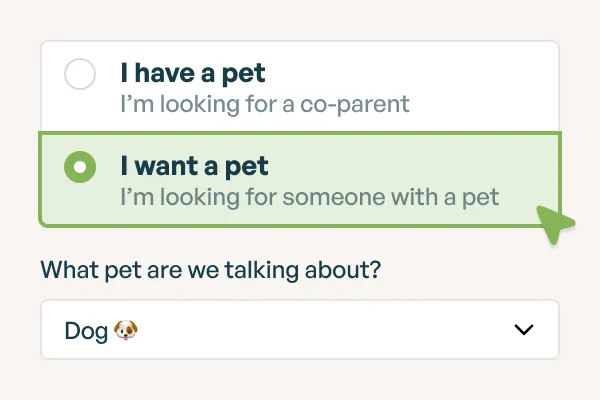Click the "I have a pet" heading
The height and width of the screenshot is (400, 600).
(x=193, y=73)
